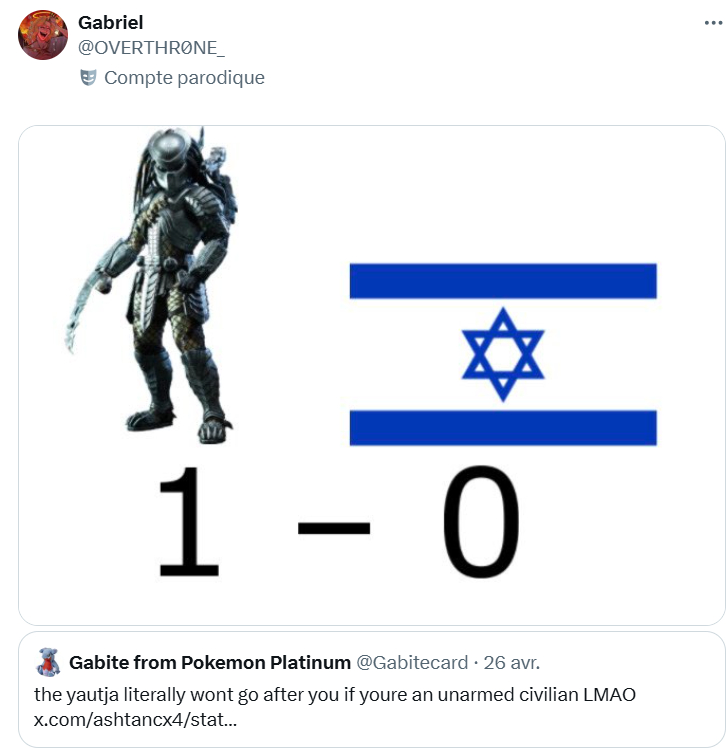The image size is (726, 750).
Task: Open the @OVERTHR0NE_ handle
Action: (151, 48)
